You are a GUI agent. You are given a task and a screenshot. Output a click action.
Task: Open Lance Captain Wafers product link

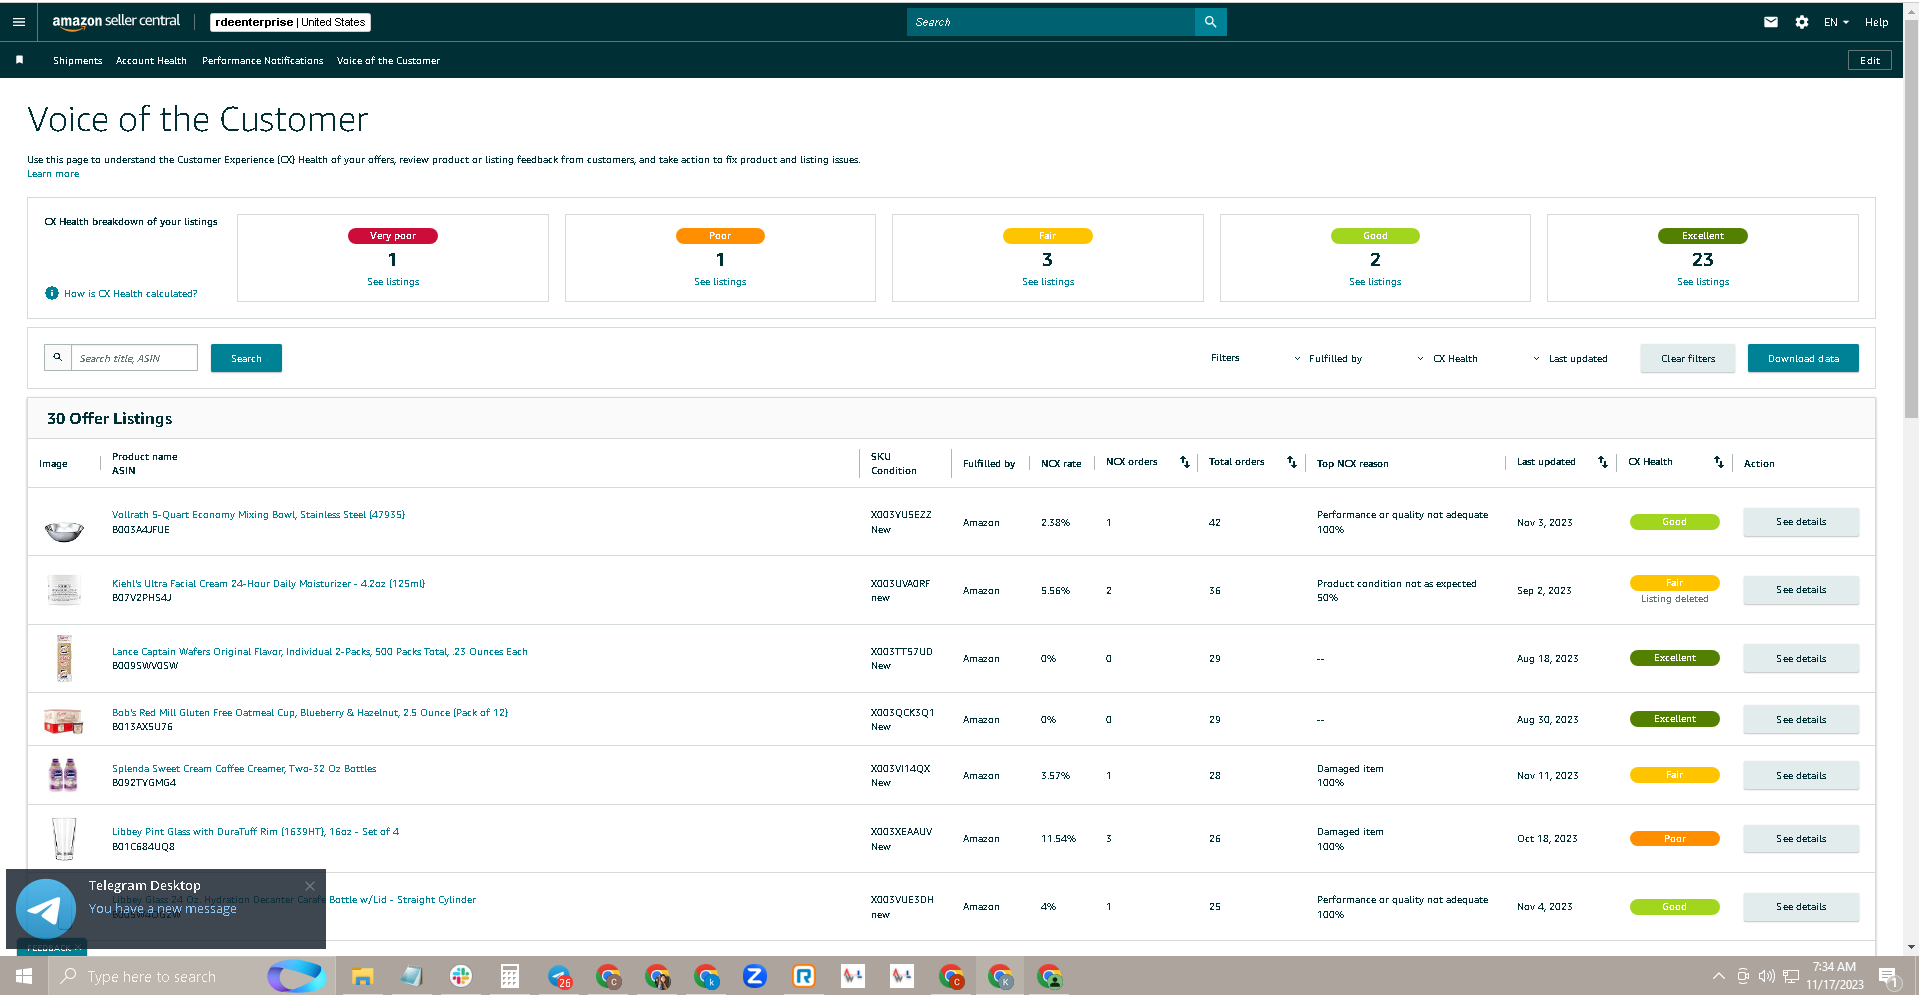320,652
